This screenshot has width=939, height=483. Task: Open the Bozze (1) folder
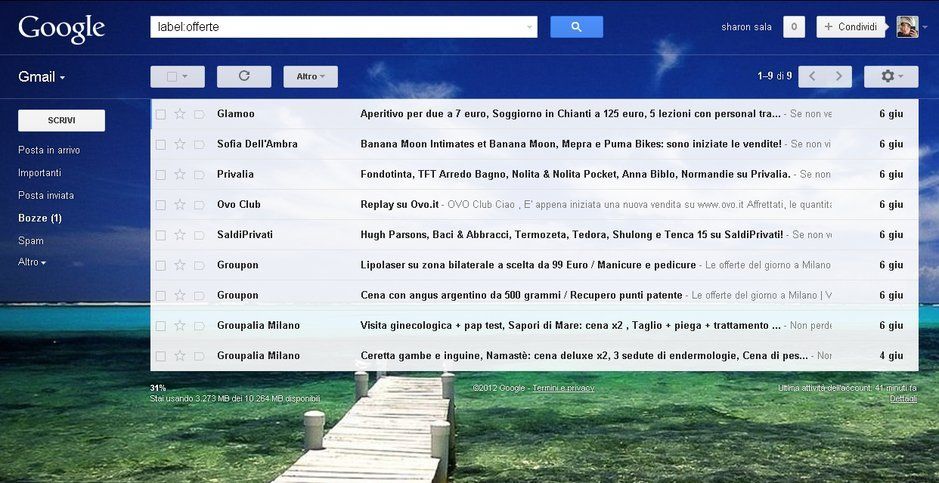pos(40,218)
